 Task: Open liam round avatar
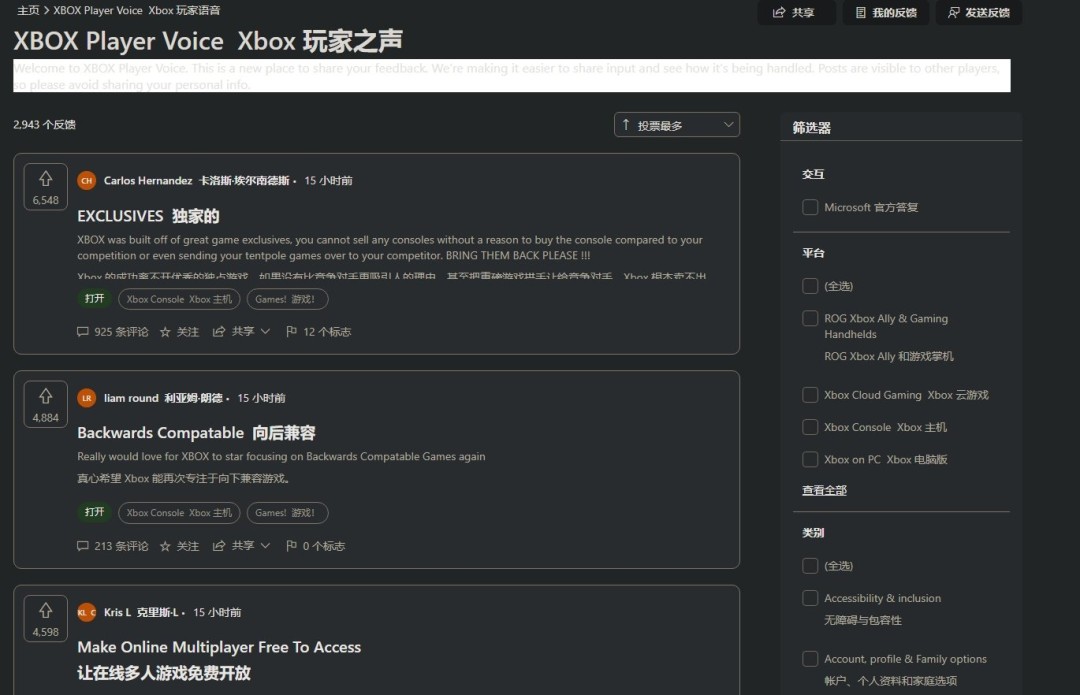(87, 398)
